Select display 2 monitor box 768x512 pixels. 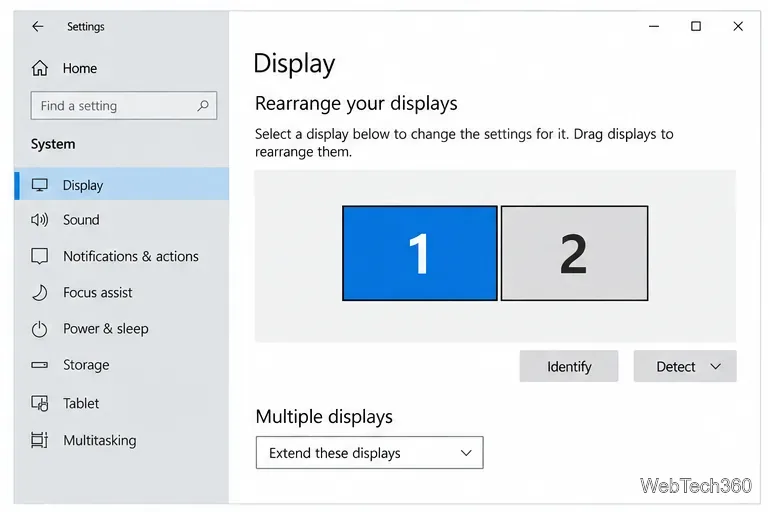(574, 253)
